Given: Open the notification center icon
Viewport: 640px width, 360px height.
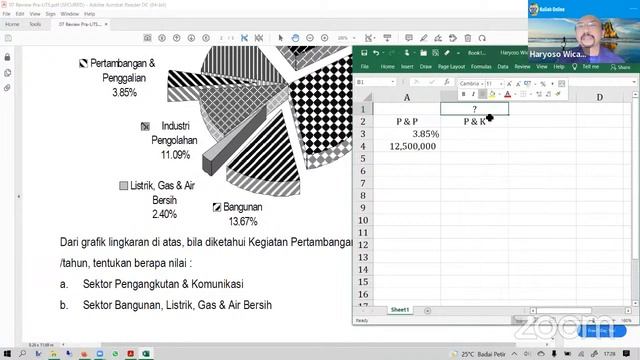Looking at the screenshot, I should coord(626,353).
